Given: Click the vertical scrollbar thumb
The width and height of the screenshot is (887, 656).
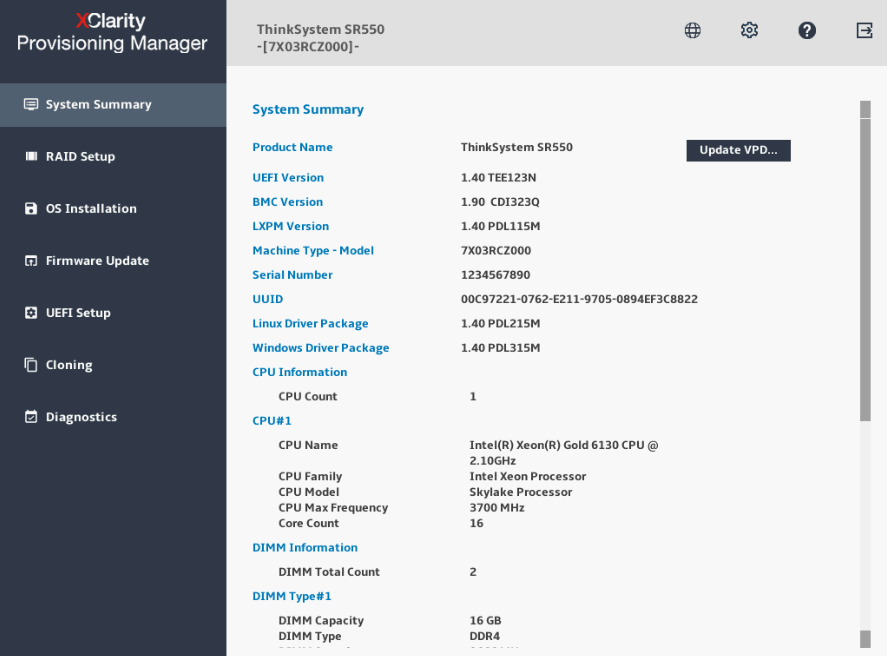Looking at the screenshot, I should click(x=865, y=270).
